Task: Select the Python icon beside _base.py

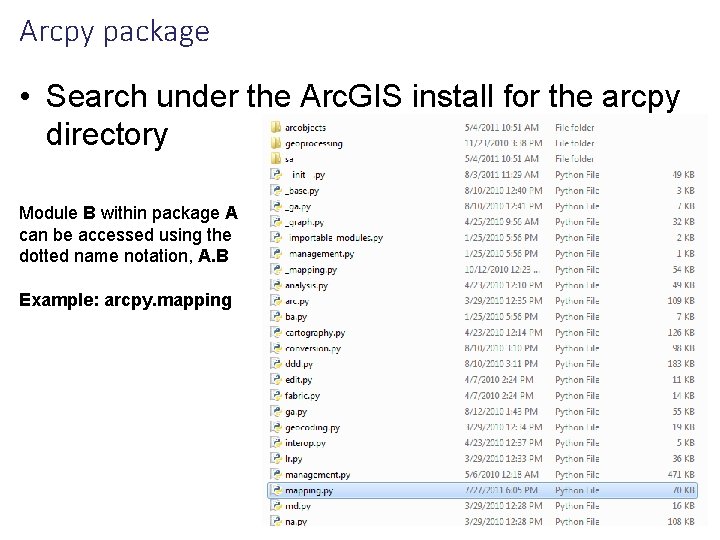Action: 276,191
